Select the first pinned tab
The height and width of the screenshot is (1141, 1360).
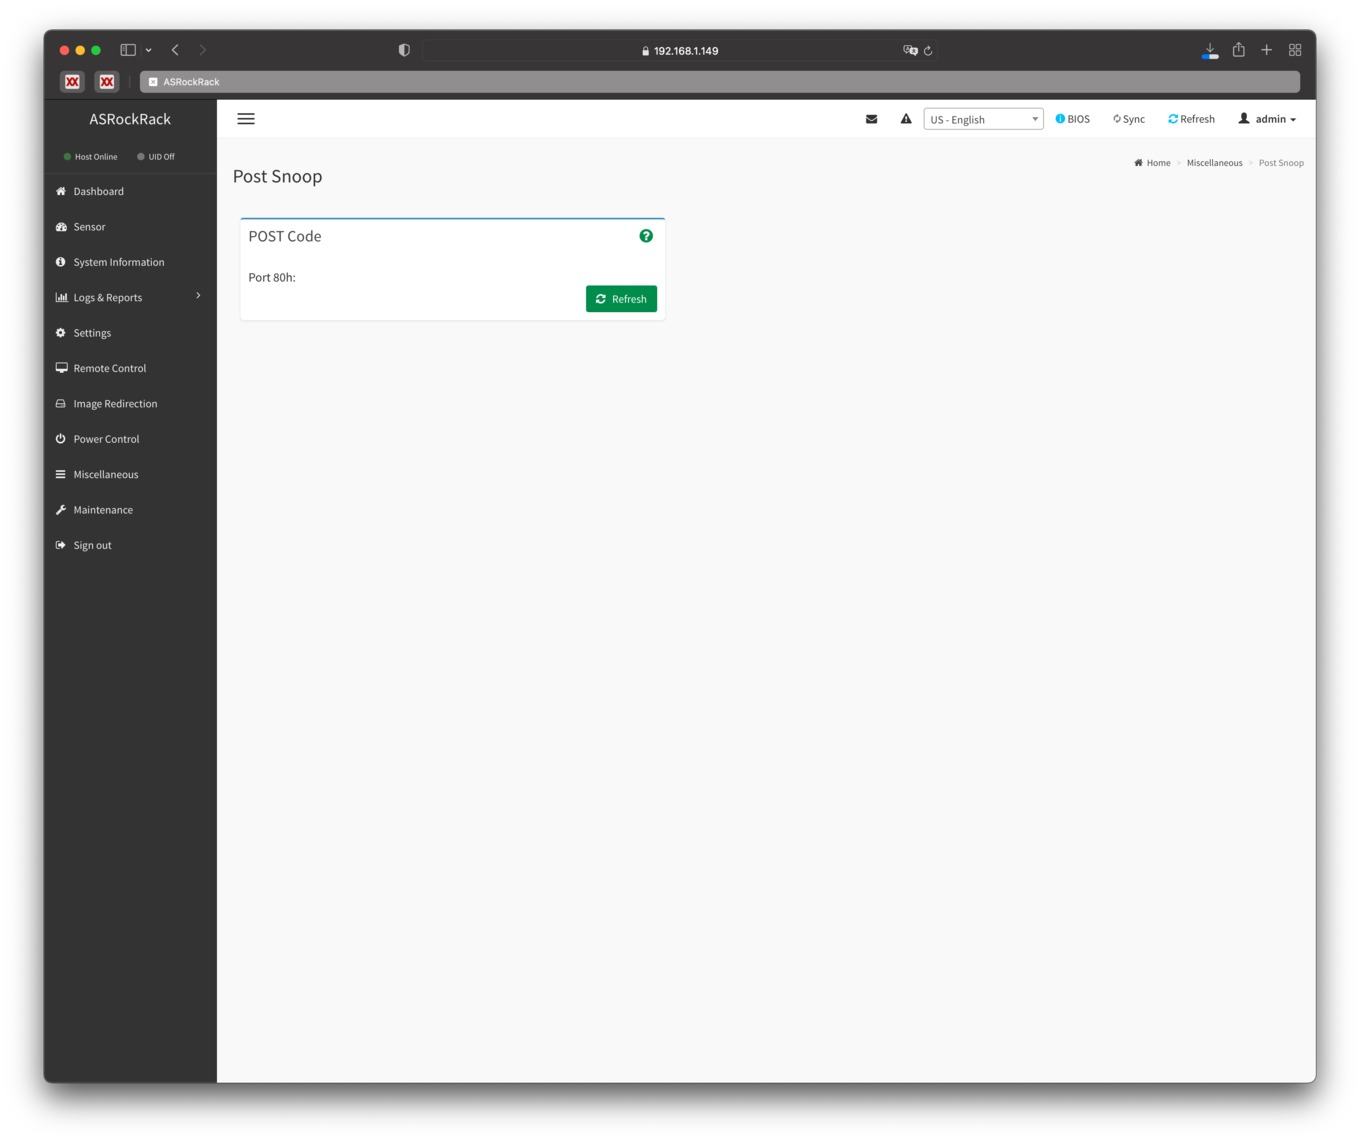[72, 82]
